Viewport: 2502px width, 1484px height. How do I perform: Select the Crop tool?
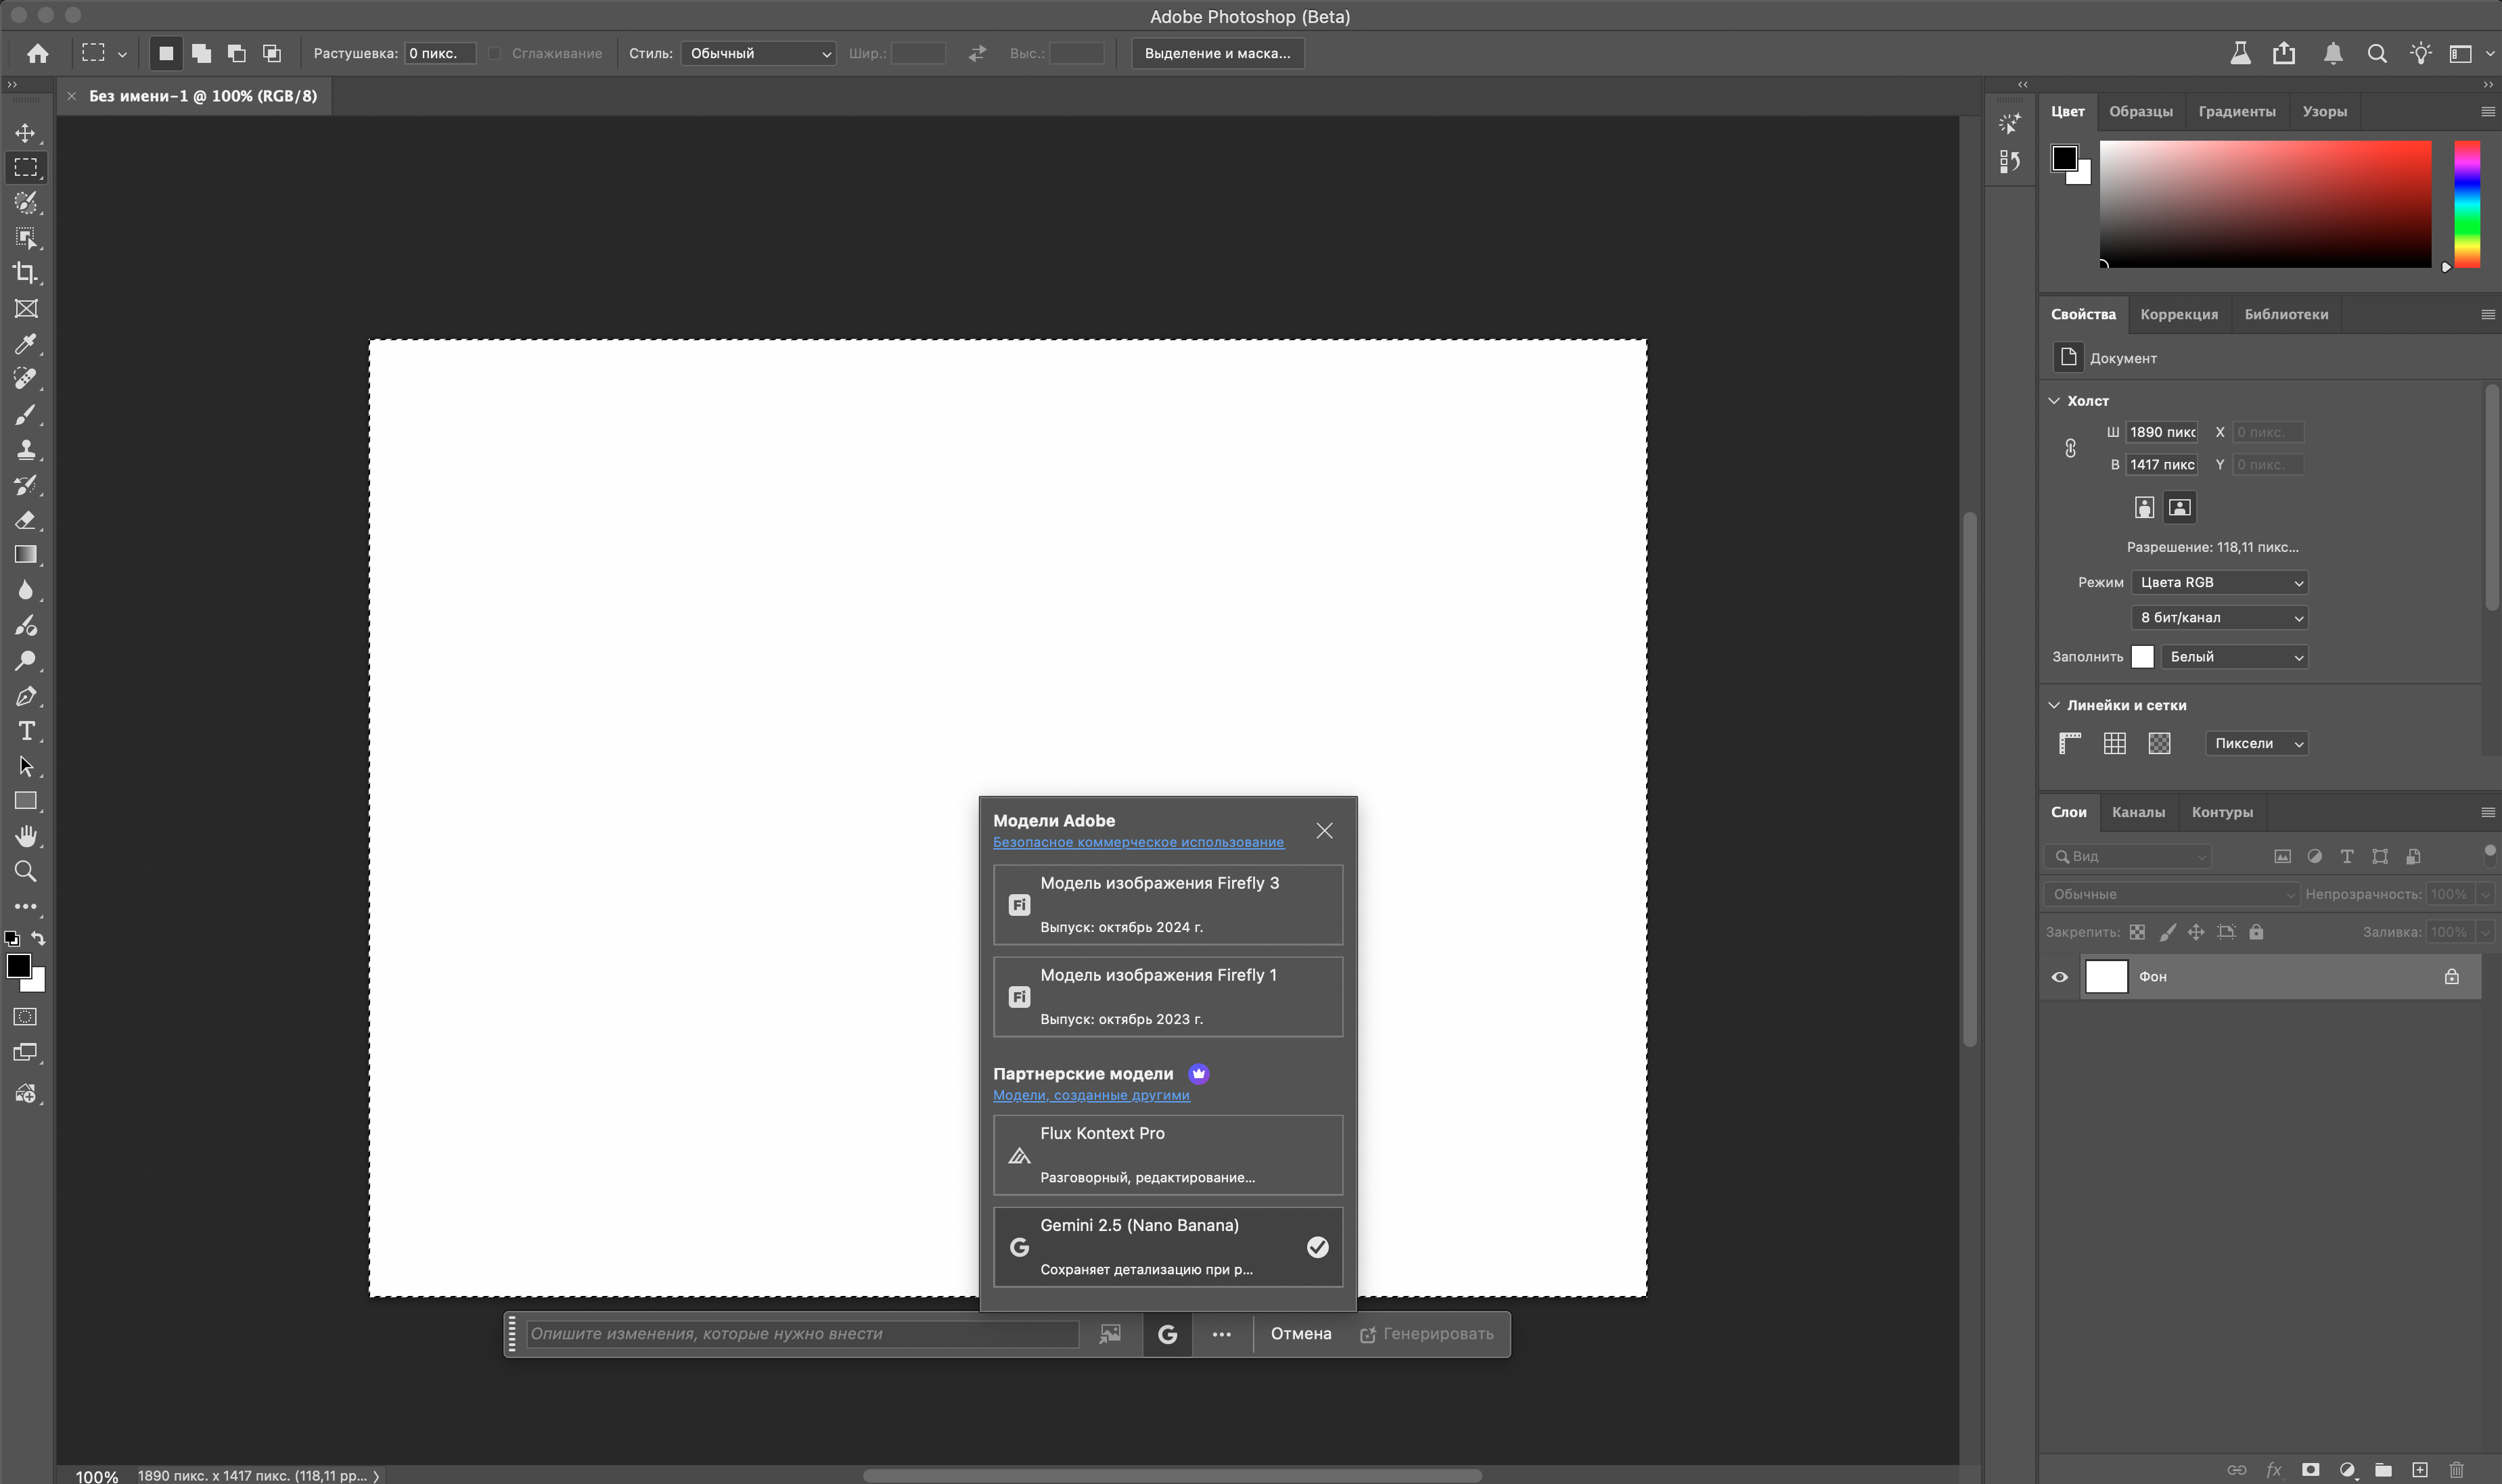[26, 273]
